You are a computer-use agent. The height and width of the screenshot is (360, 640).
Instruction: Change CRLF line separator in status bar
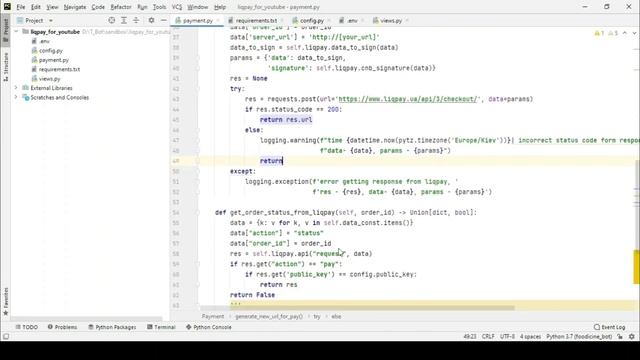488,337
